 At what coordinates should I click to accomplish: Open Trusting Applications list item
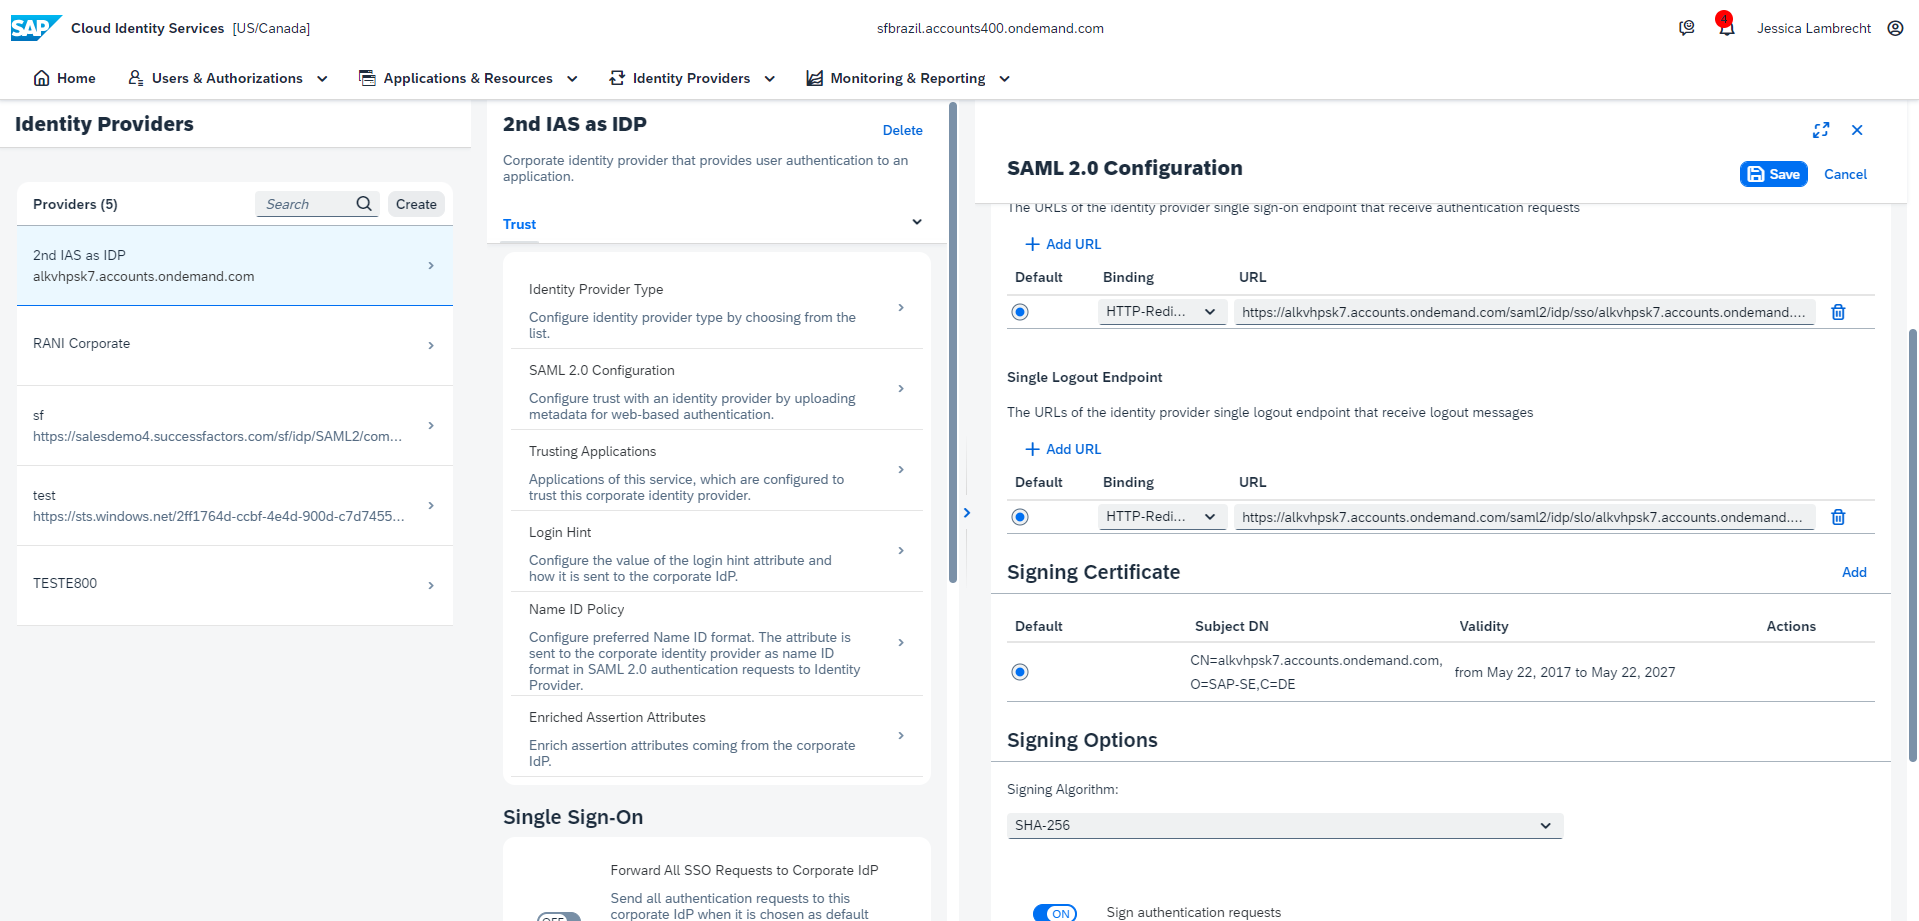pos(716,470)
